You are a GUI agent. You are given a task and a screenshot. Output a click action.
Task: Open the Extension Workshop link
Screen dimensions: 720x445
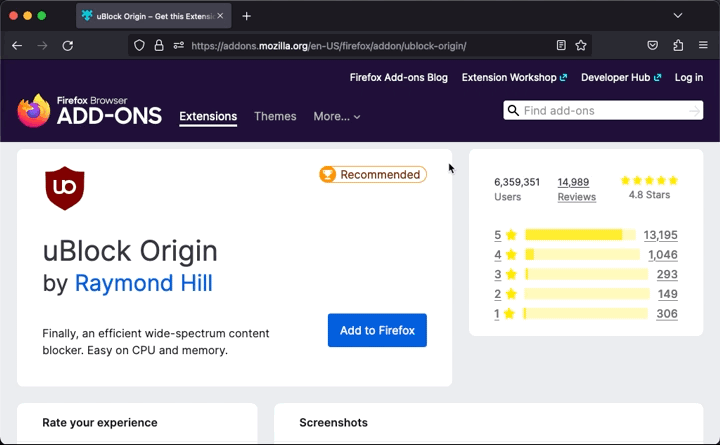click(514, 77)
